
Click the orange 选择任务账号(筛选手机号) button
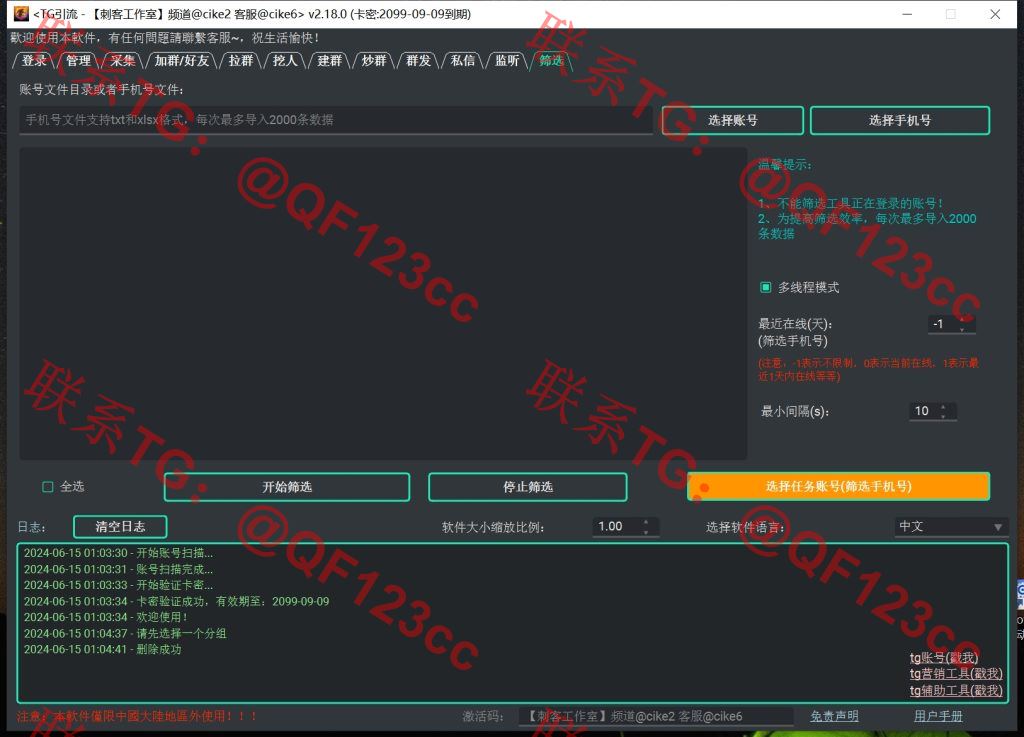pyautogui.click(x=839, y=486)
